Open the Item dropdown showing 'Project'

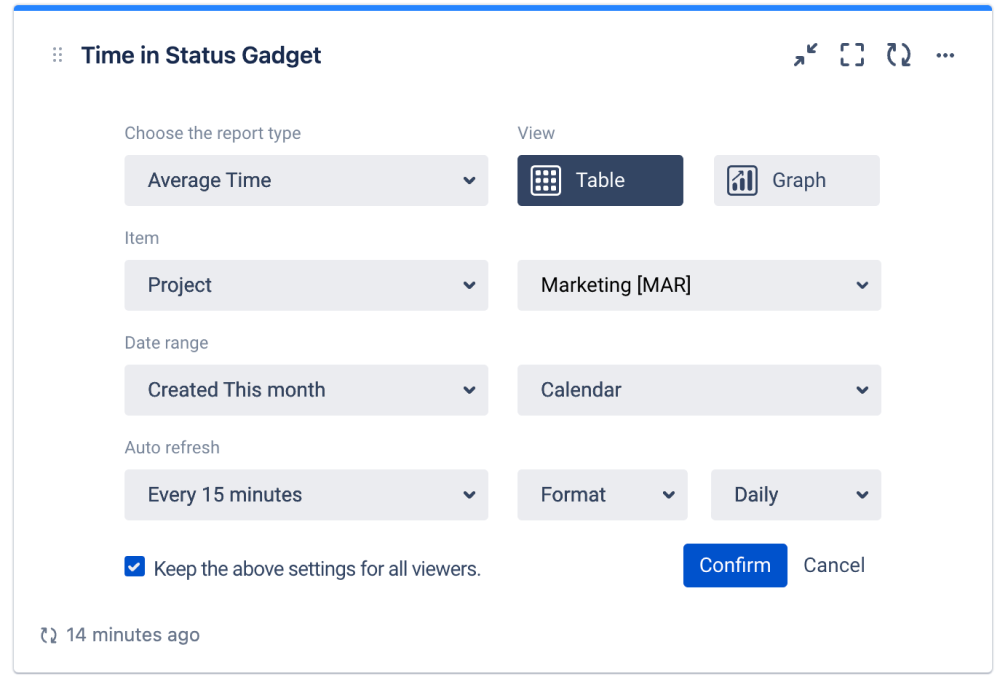(306, 285)
